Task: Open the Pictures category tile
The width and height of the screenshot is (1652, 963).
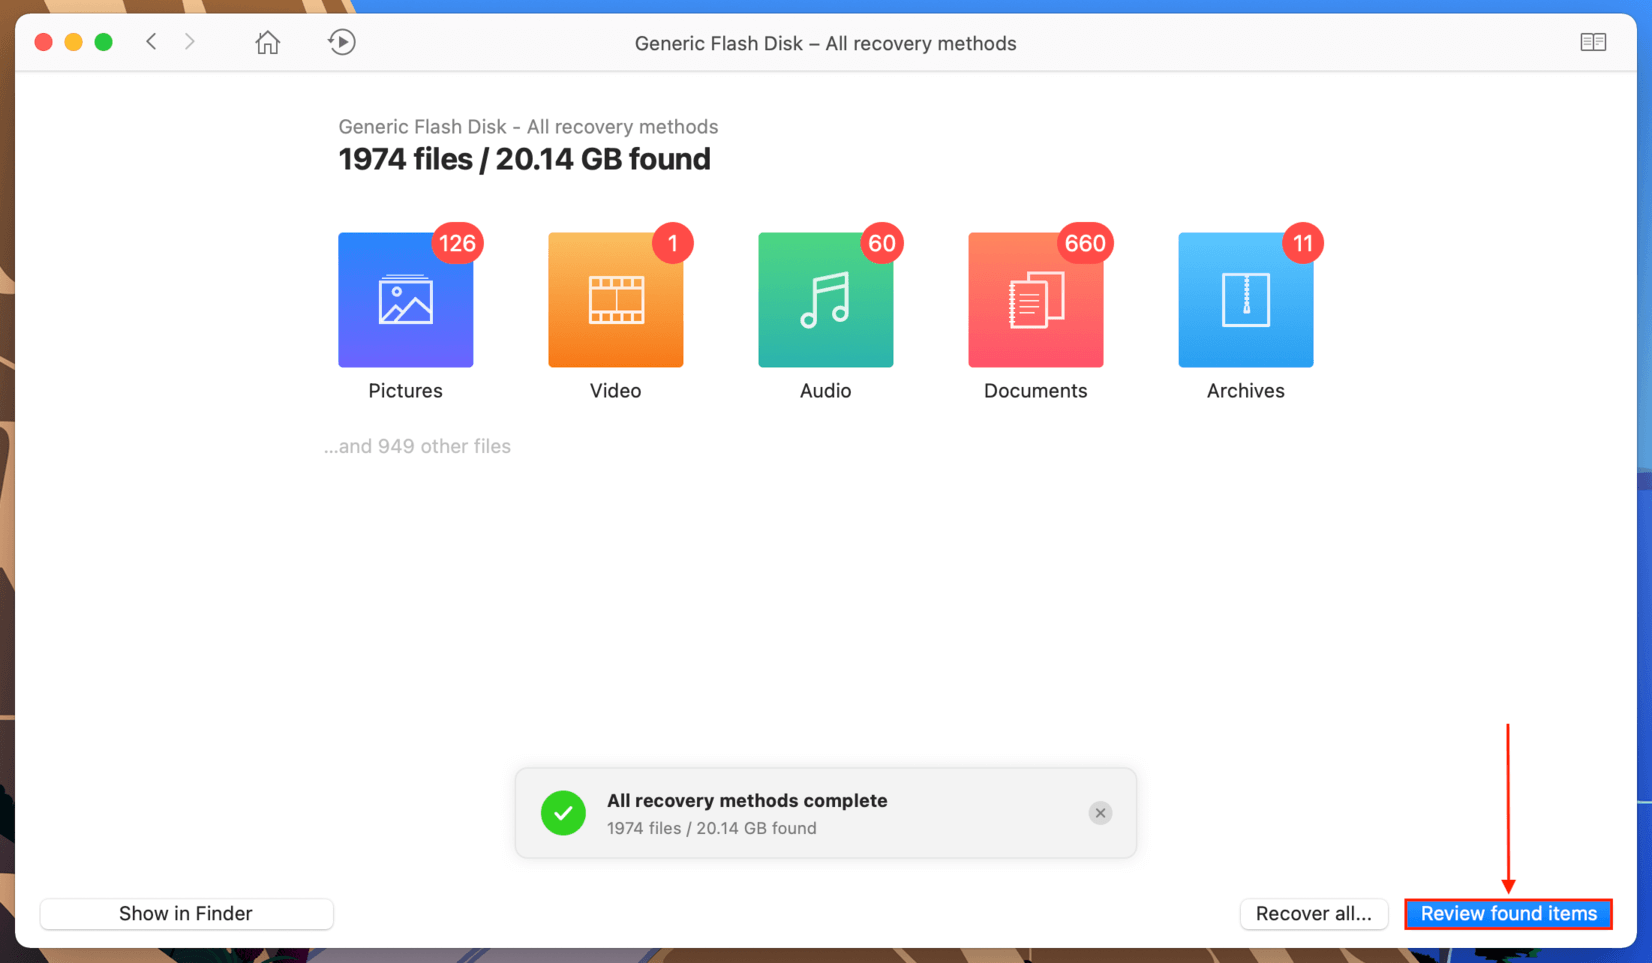Action: [x=405, y=300]
